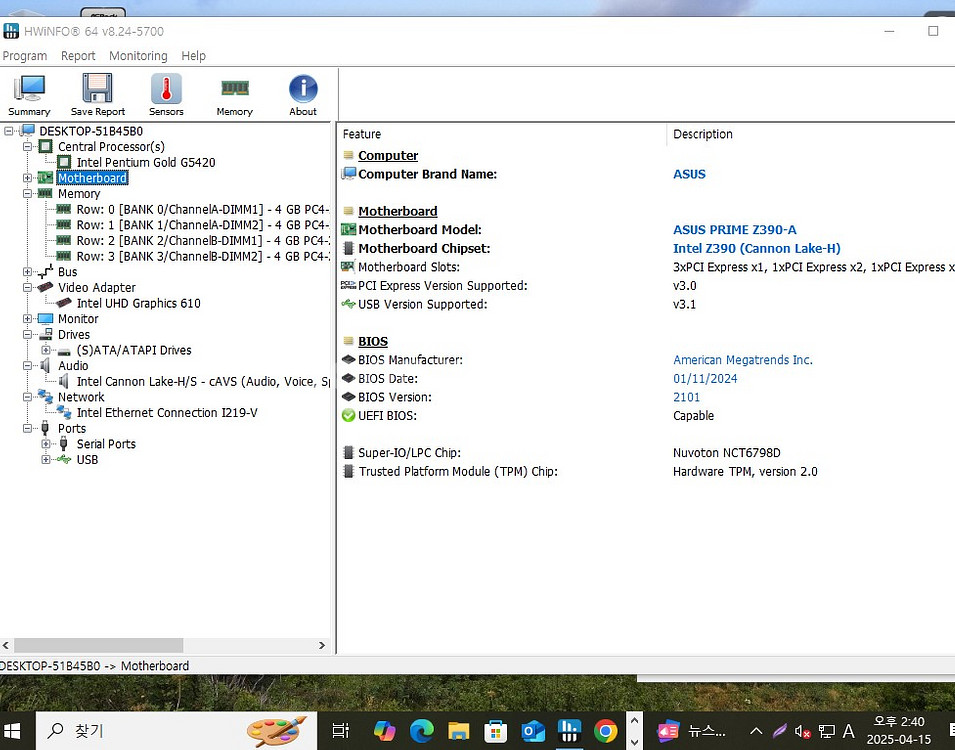Image resolution: width=955 pixels, height=750 pixels.
Task: Select memory Row: 3 BANK 3 entry
Action: [202, 256]
